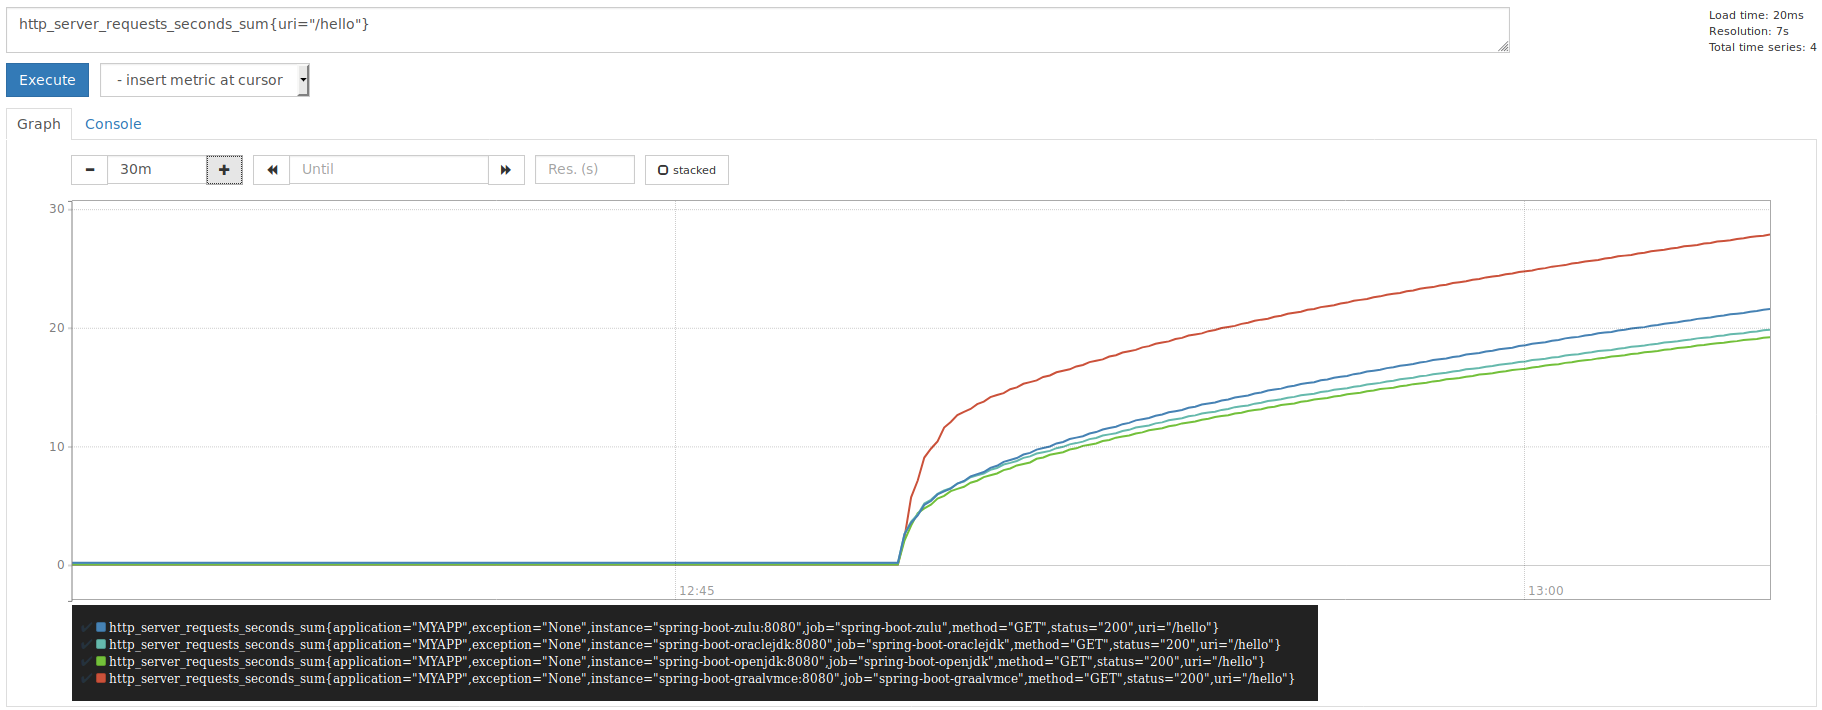The image size is (1822, 710).
Task: Click the Resolution: 7s text
Action: (x=1749, y=31)
